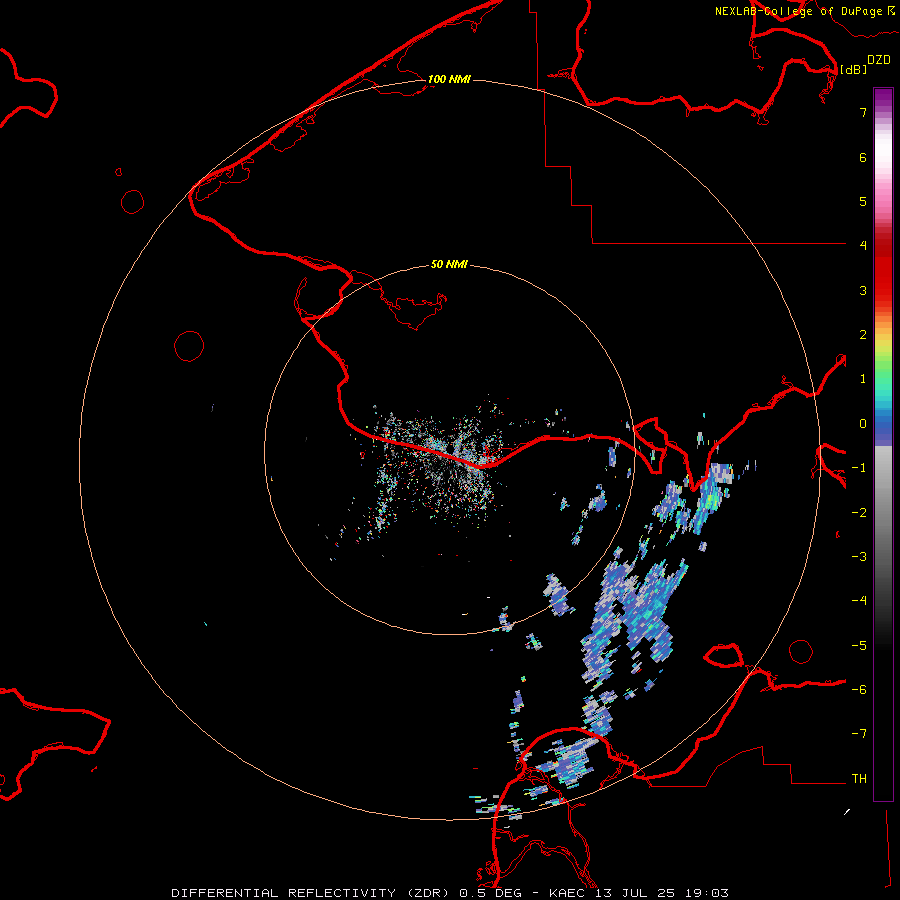The height and width of the screenshot is (900, 900).
Task: Click the '-2' value on the dB scale
Action: [x=859, y=513]
